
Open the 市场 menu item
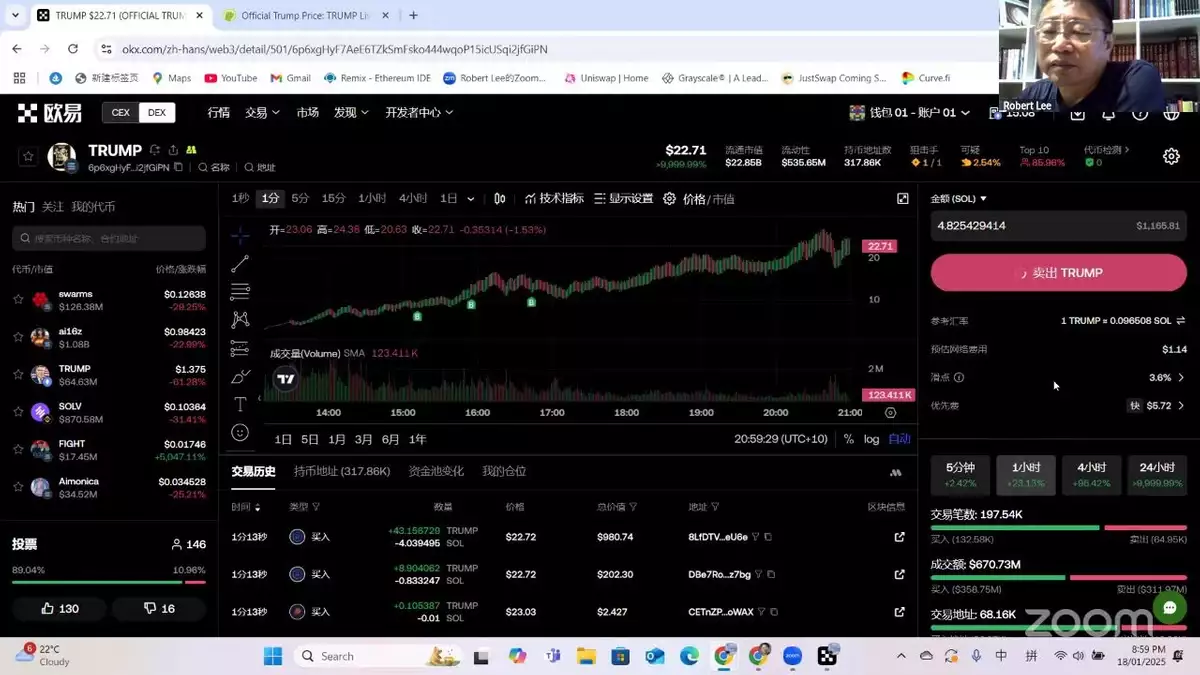307,113
